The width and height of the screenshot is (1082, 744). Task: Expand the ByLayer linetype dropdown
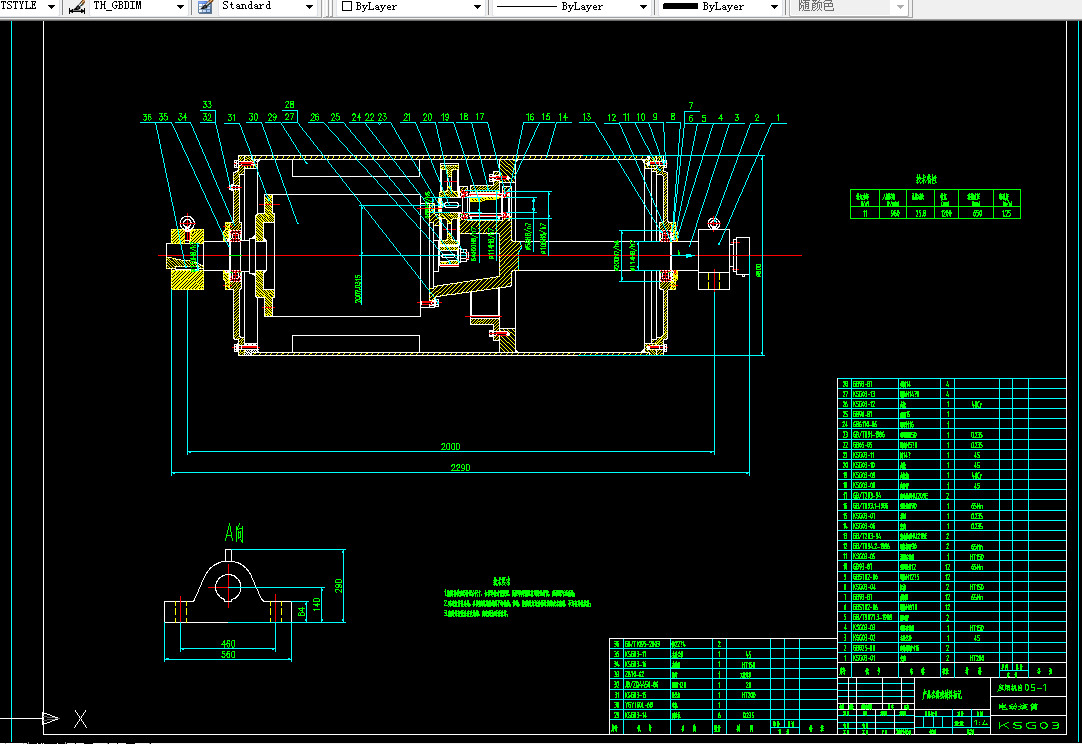click(642, 7)
